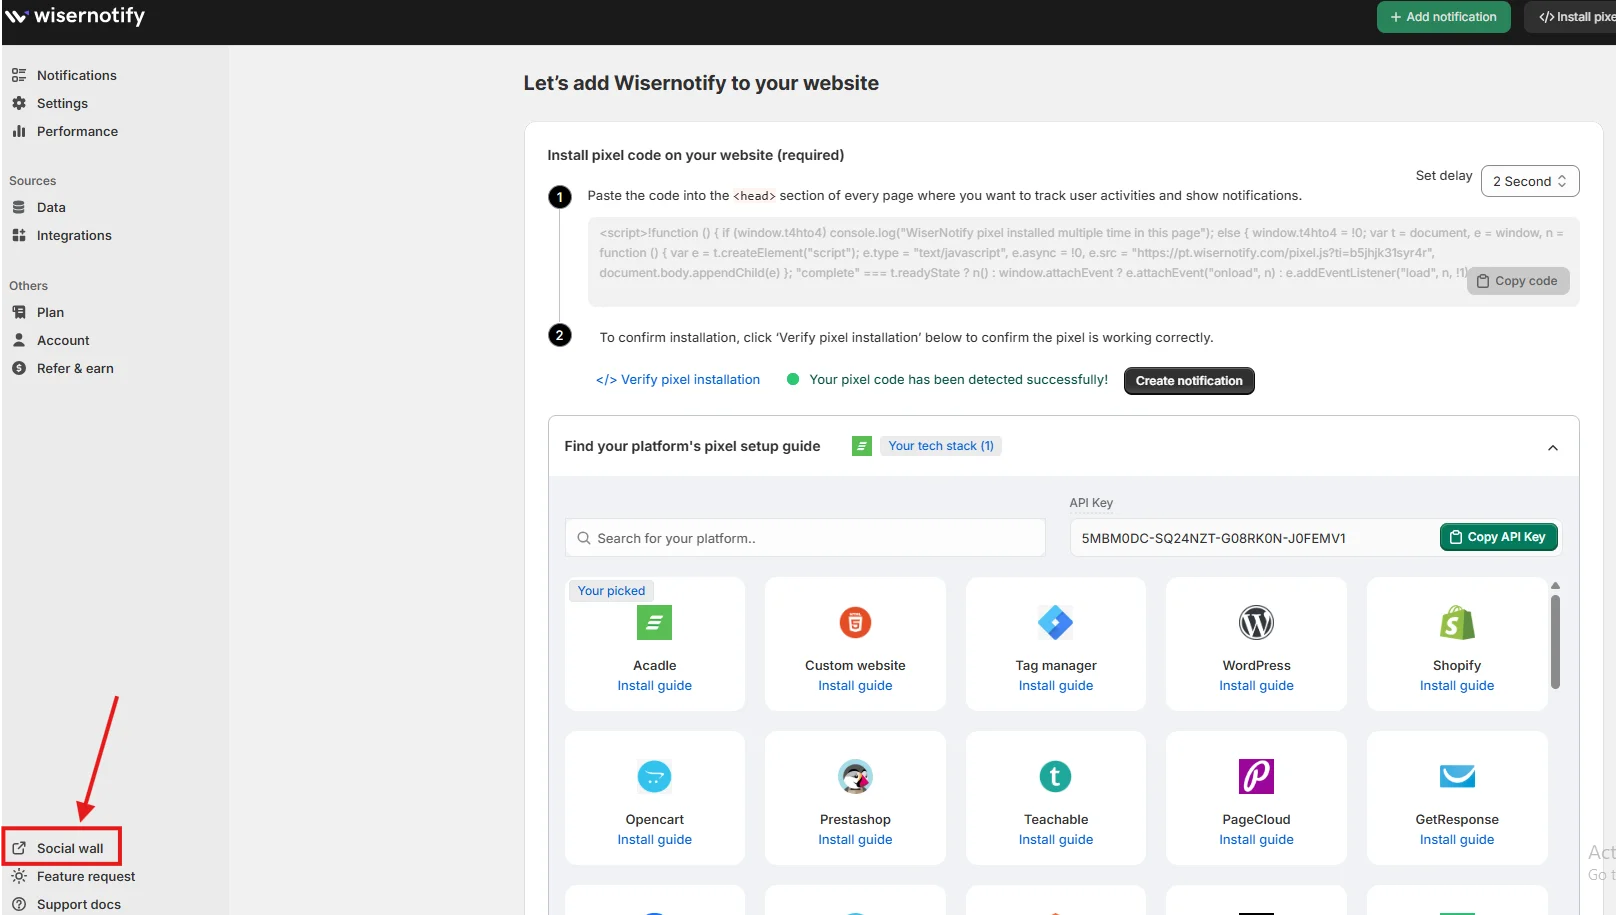Open the Performance page
The height and width of the screenshot is (915, 1616).
click(77, 131)
